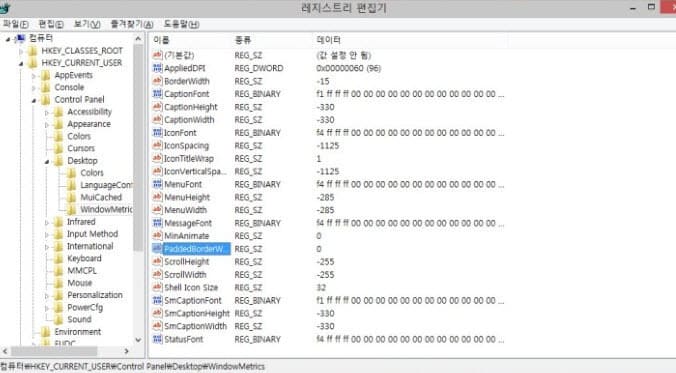Select the MenuWidth value name
This screenshot has width=676, height=373.
(x=185, y=210)
